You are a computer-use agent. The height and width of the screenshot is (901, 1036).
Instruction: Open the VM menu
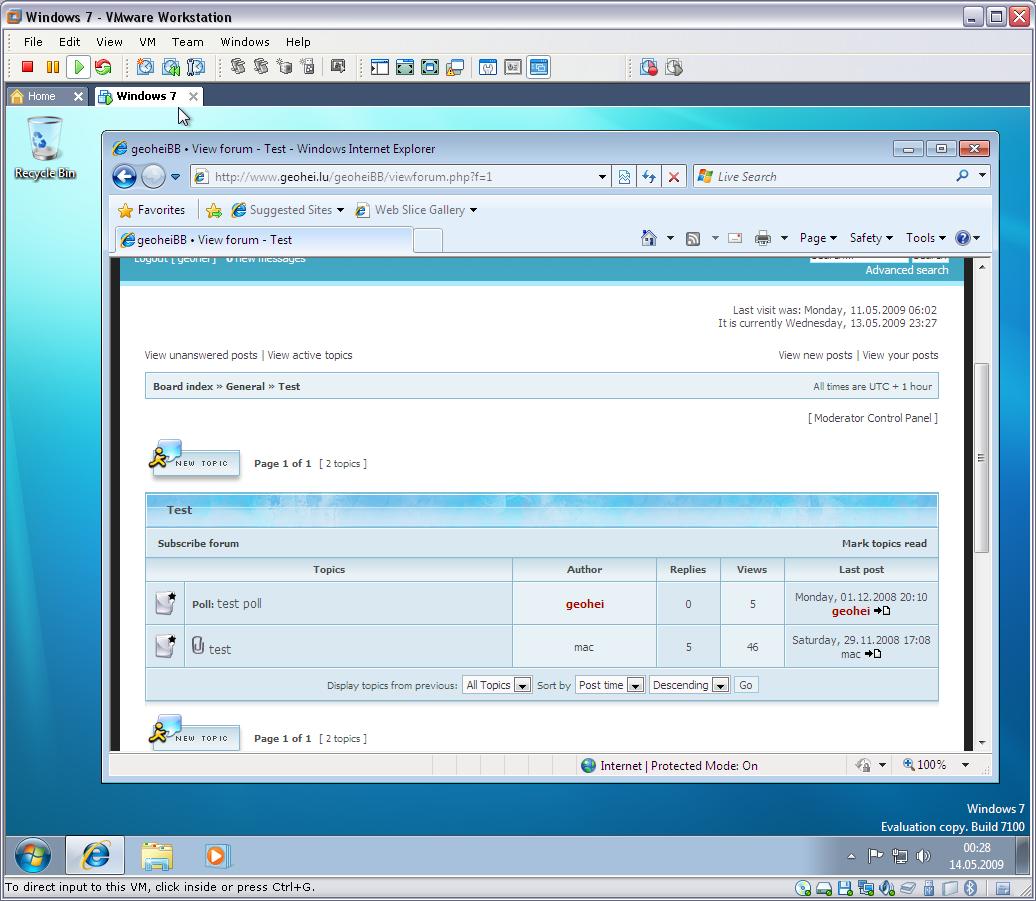pyautogui.click(x=147, y=42)
